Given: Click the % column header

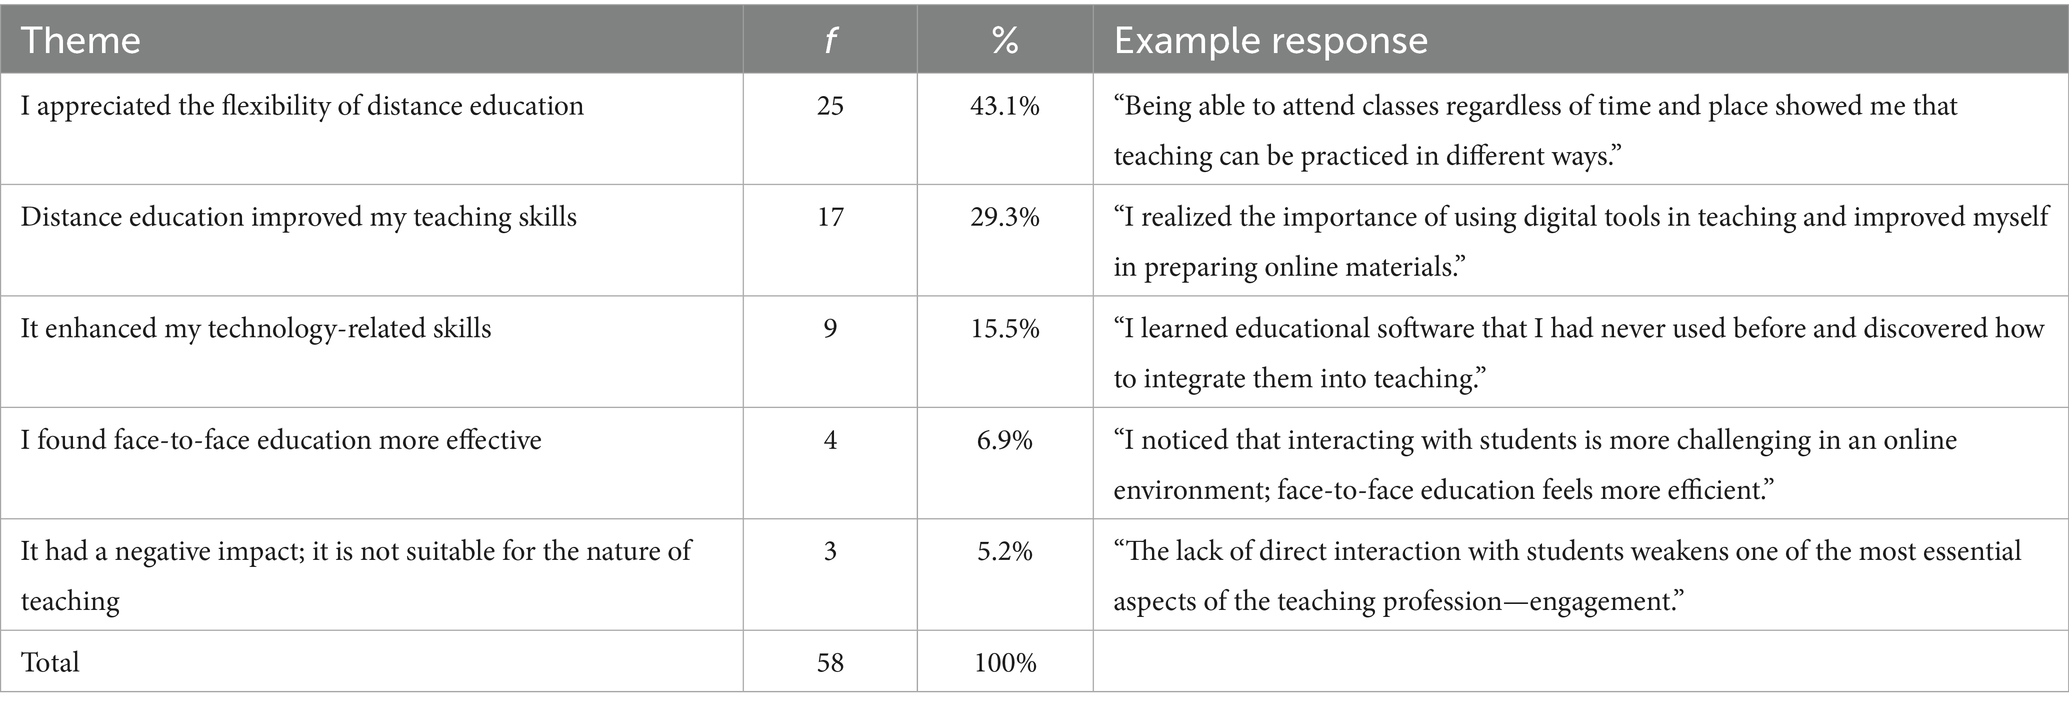Looking at the screenshot, I should click(x=1004, y=41).
